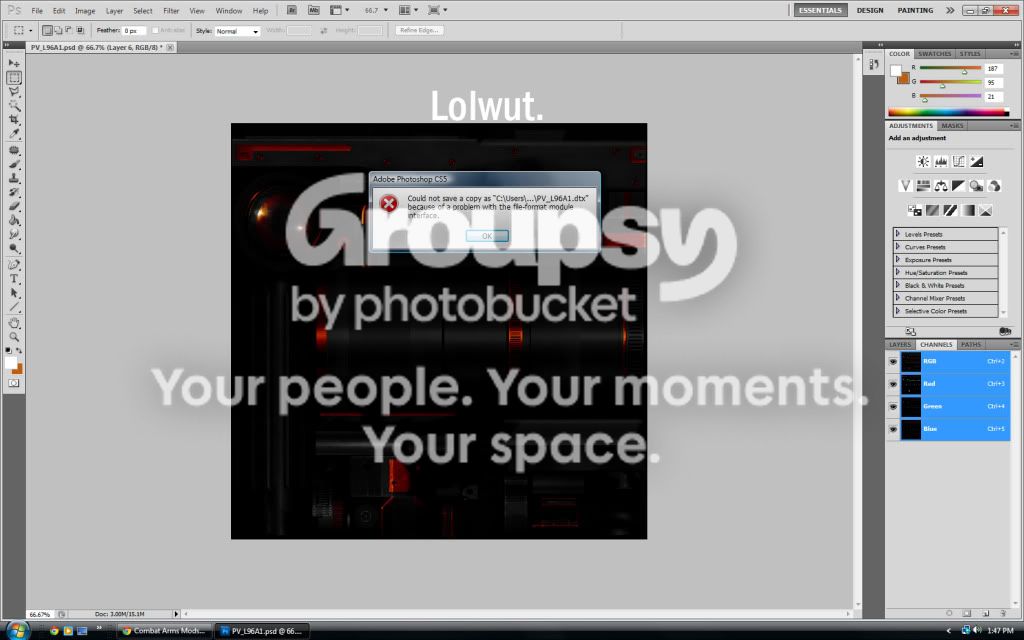Viewport: 1024px width, 640px height.
Task: Add a Channel Mixer adjustment
Action: point(994,186)
